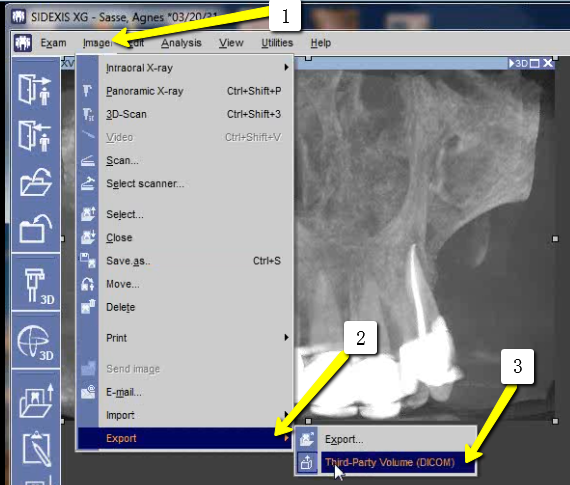Click the open folder icon in sidebar
The image size is (570, 485).
click(36, 182)
